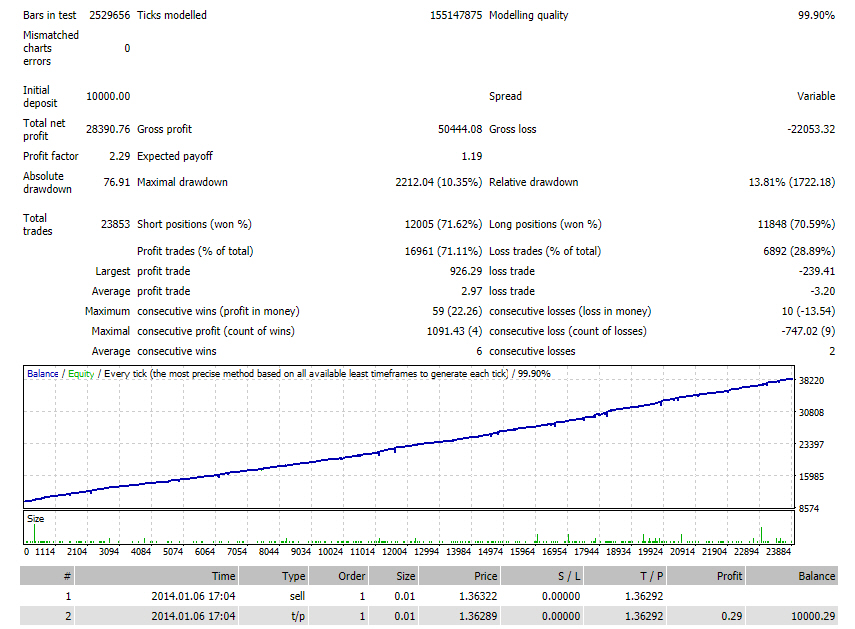Click the Absolute drawdown value 76.91
This screenshot has height=629, width=855.
pyautogui.click(x=117, y=182)
